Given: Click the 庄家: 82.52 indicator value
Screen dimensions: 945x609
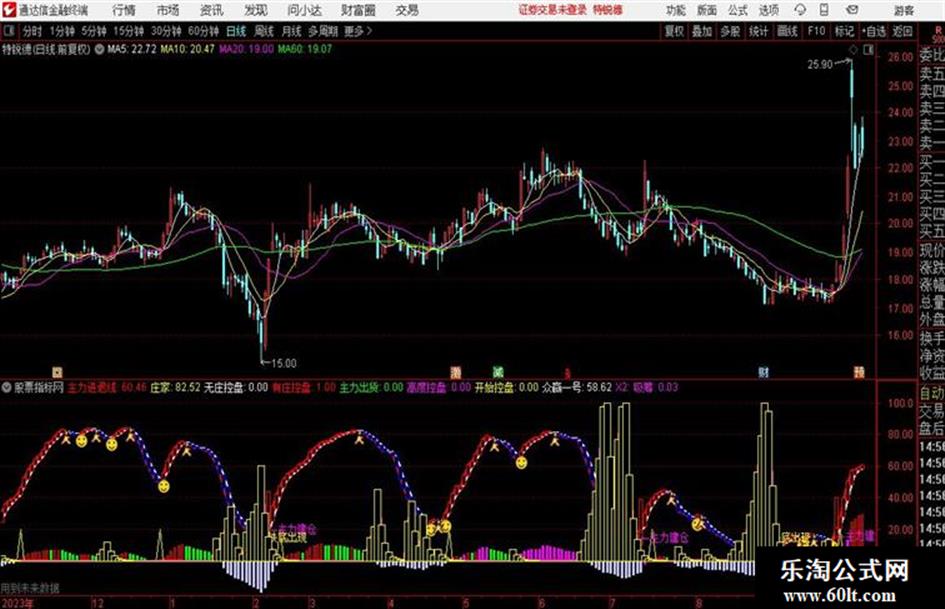Looking at the screenshot, I should [175, 387].
